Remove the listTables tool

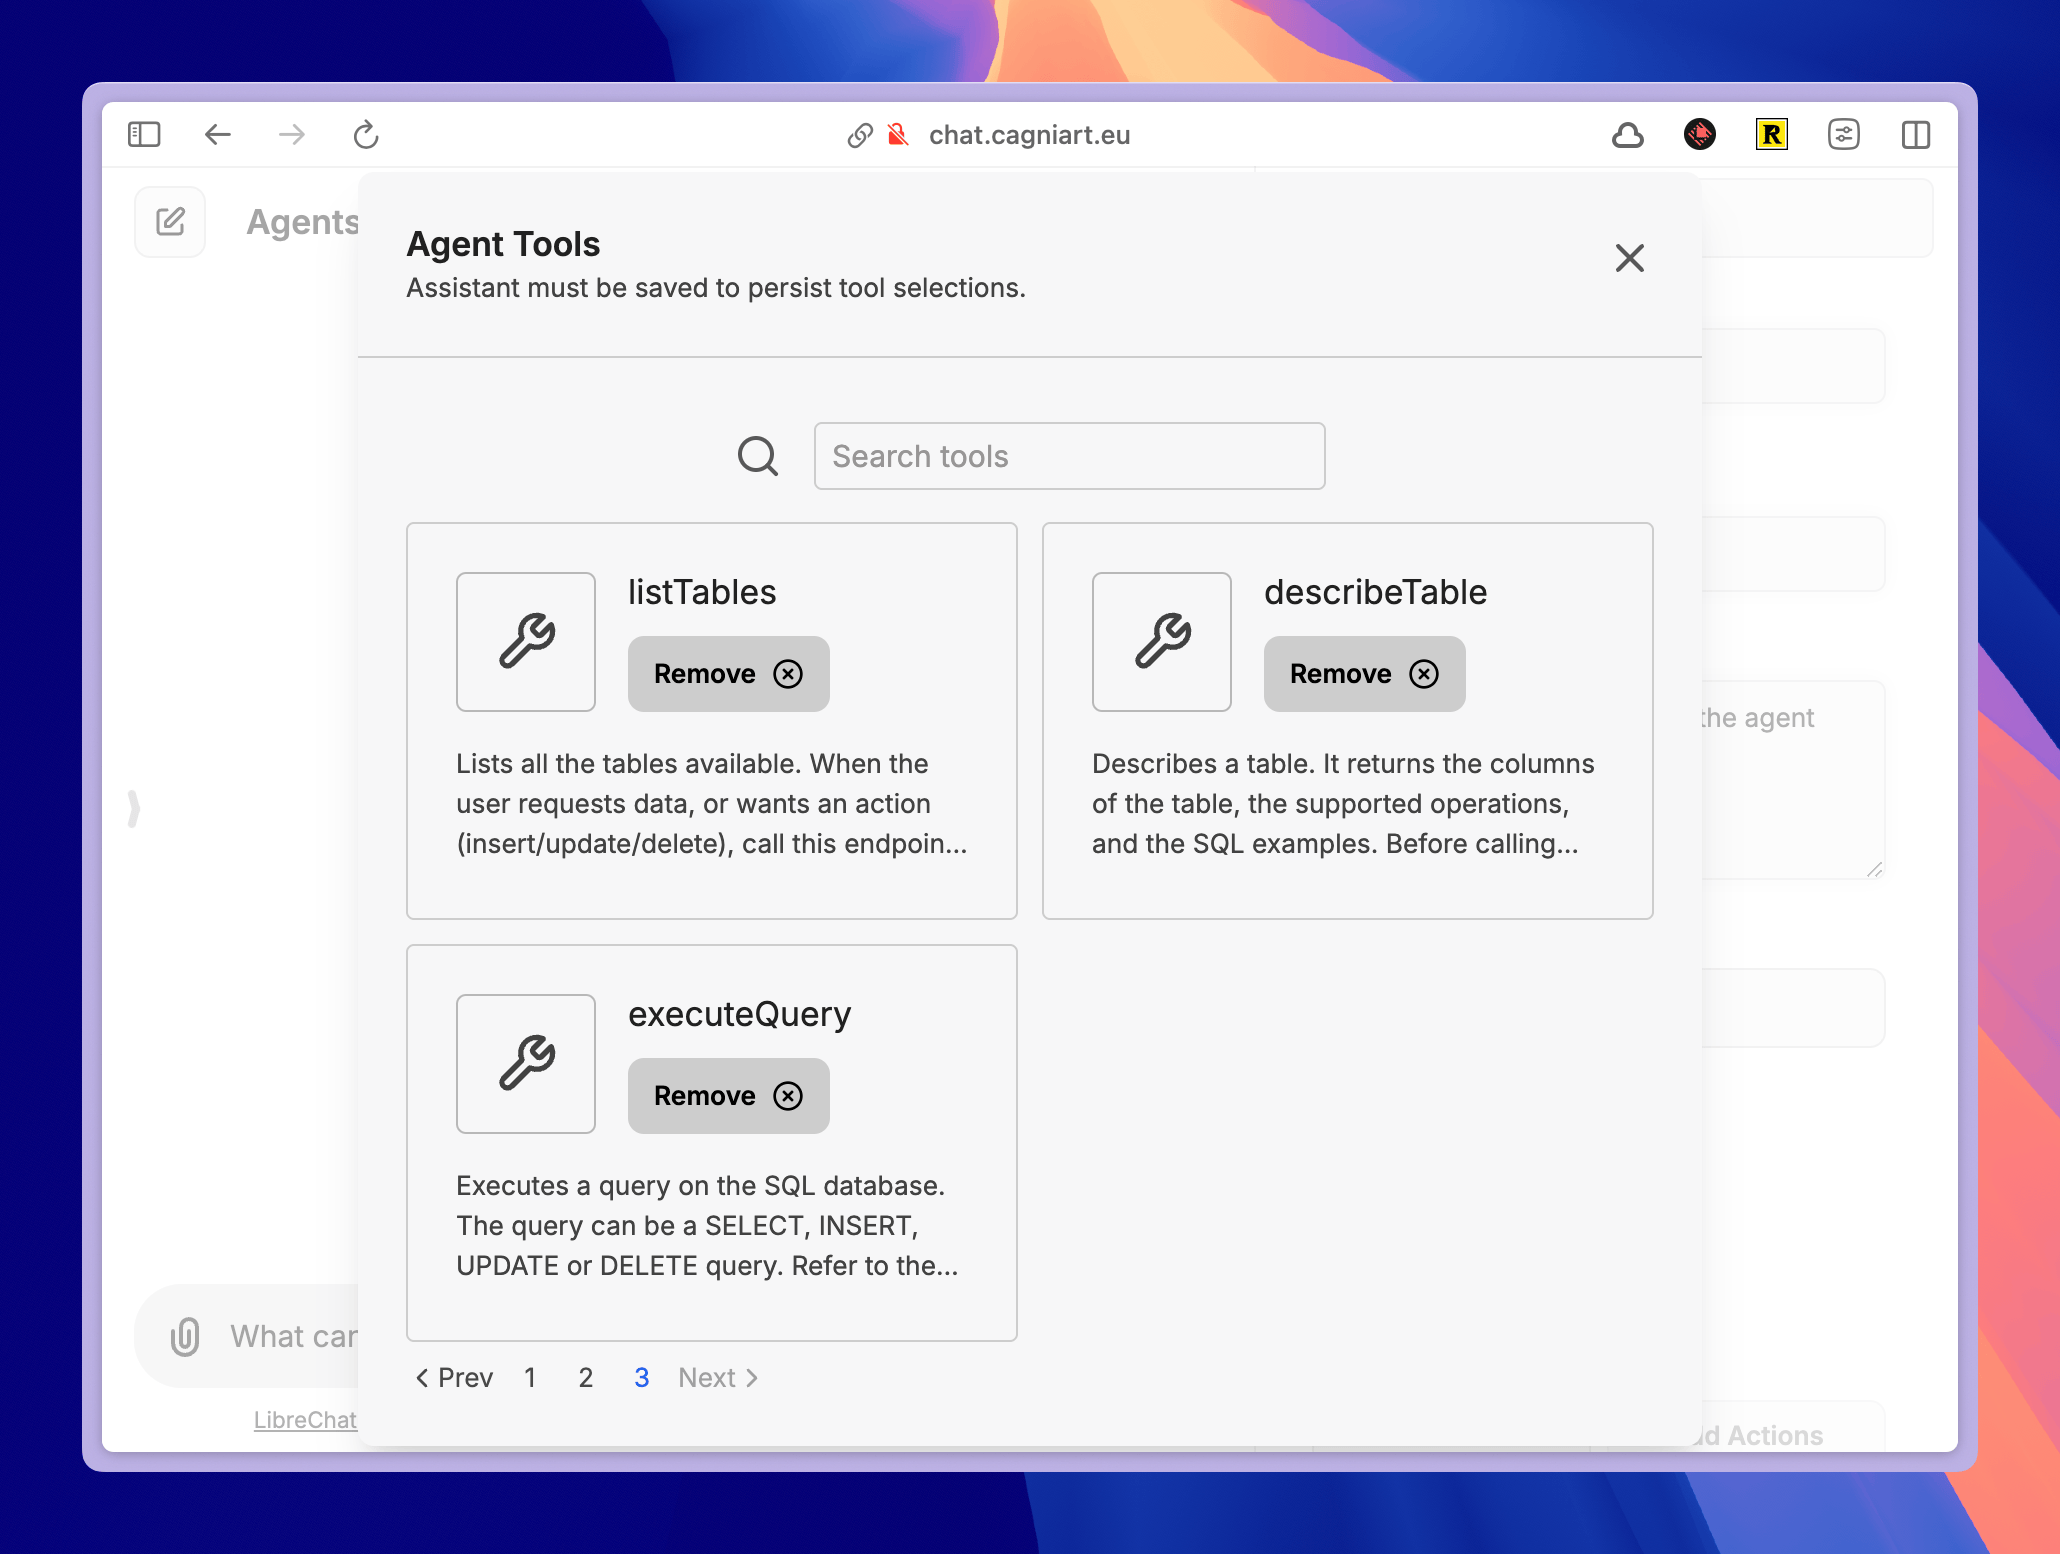pyautogui.click(x=729, y=674)
